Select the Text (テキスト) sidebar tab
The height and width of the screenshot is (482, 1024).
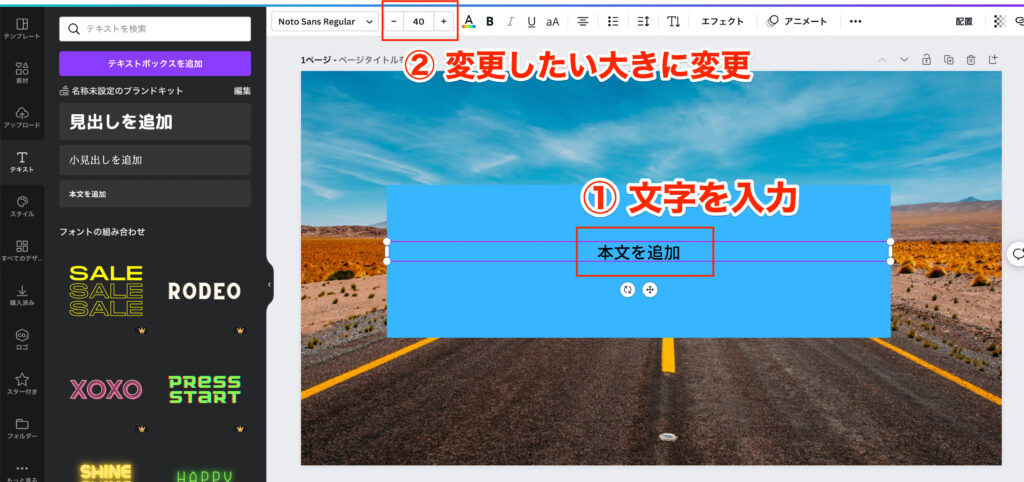click(22, 162)
